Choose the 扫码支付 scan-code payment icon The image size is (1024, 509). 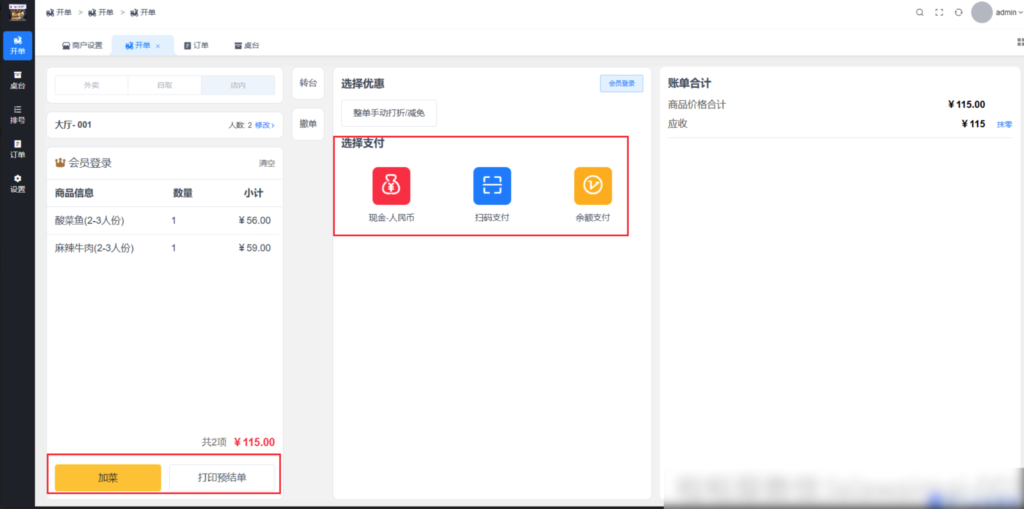[x=492, y=186]
